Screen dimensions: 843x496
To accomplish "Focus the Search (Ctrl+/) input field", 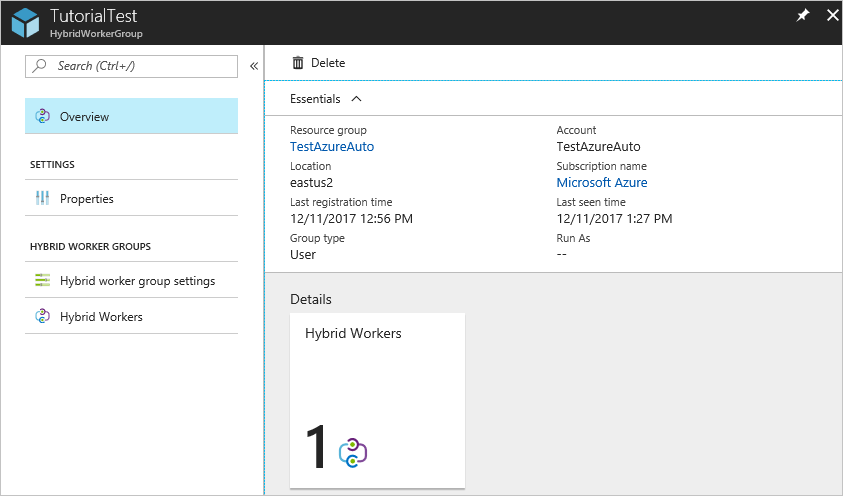I will click(140, 66).
